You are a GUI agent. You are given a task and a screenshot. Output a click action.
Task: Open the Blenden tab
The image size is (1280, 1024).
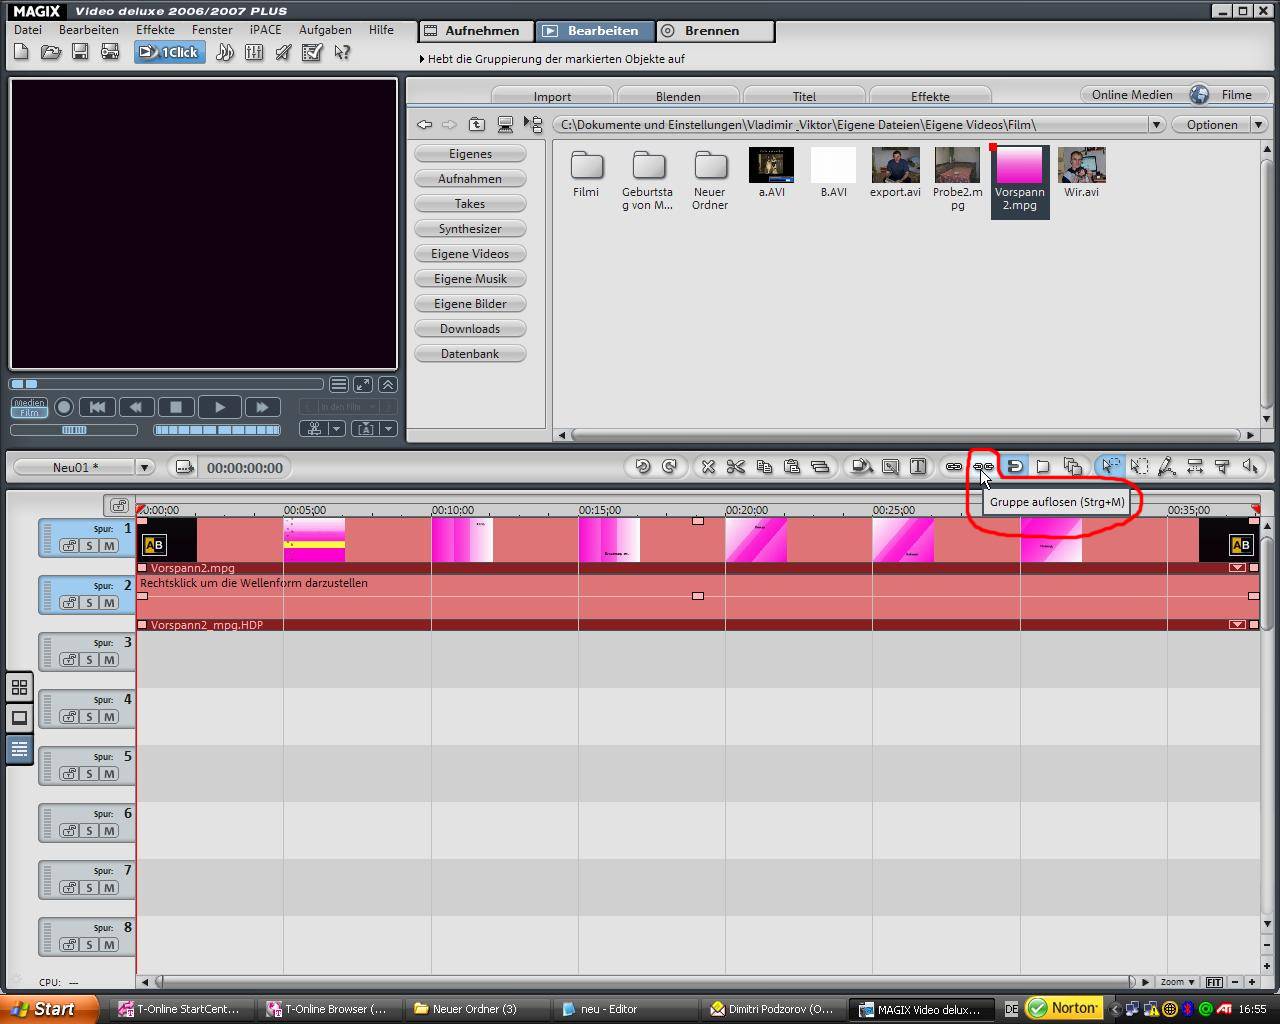[x=678, y=96]
